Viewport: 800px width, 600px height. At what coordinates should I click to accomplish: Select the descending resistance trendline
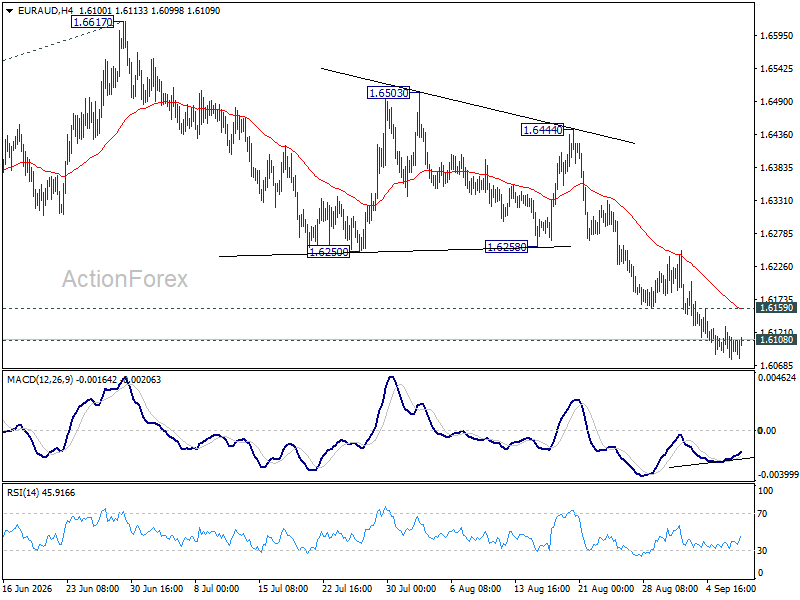pyautogui.click(x=478, y=106)
